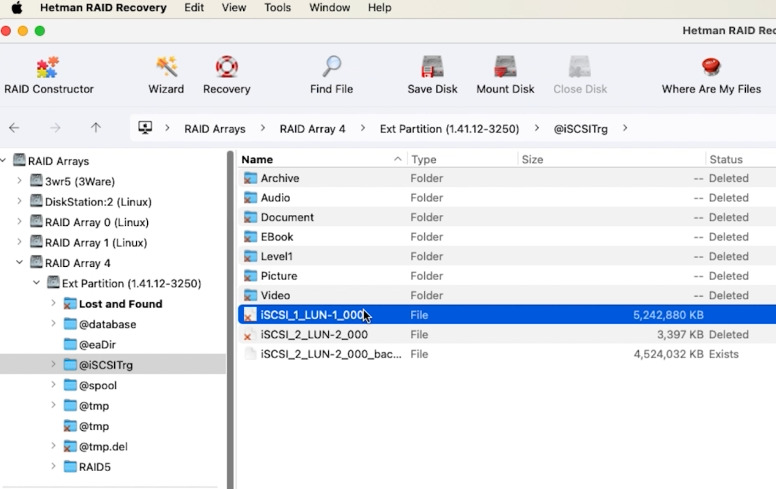Select the EBook folder row
Image resolution: width=776 pixels, height=489 pixels.
[507, 237]
